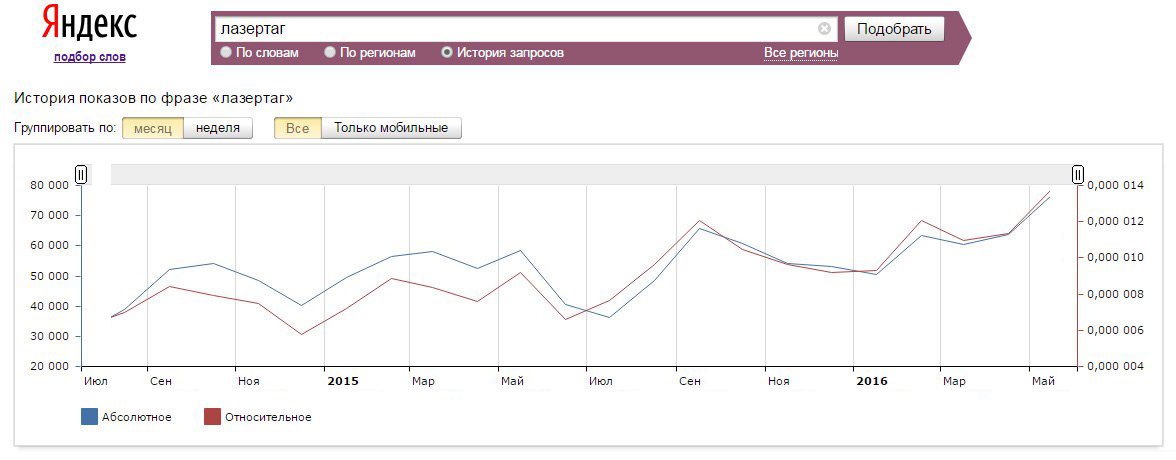Select the 'История запросов' radio button
Image resolution: width=1176 pixels, height=460 pixels.
pos(447,53)
